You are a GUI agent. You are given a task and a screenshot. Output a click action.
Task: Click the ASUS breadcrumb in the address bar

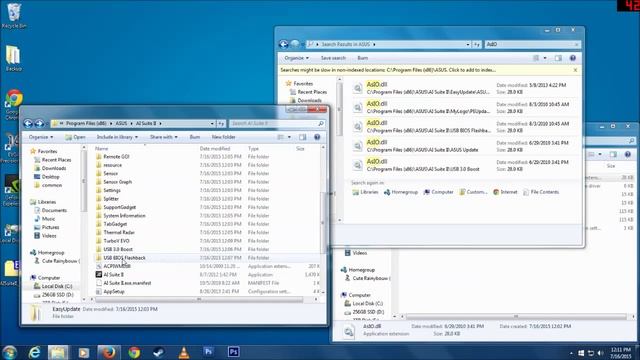tap(121, 123)
